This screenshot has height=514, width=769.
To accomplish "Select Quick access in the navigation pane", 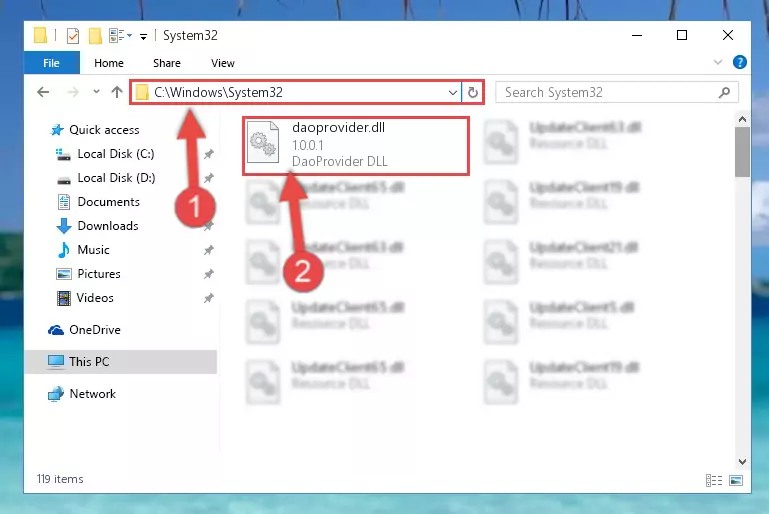I will coord(104,130).
